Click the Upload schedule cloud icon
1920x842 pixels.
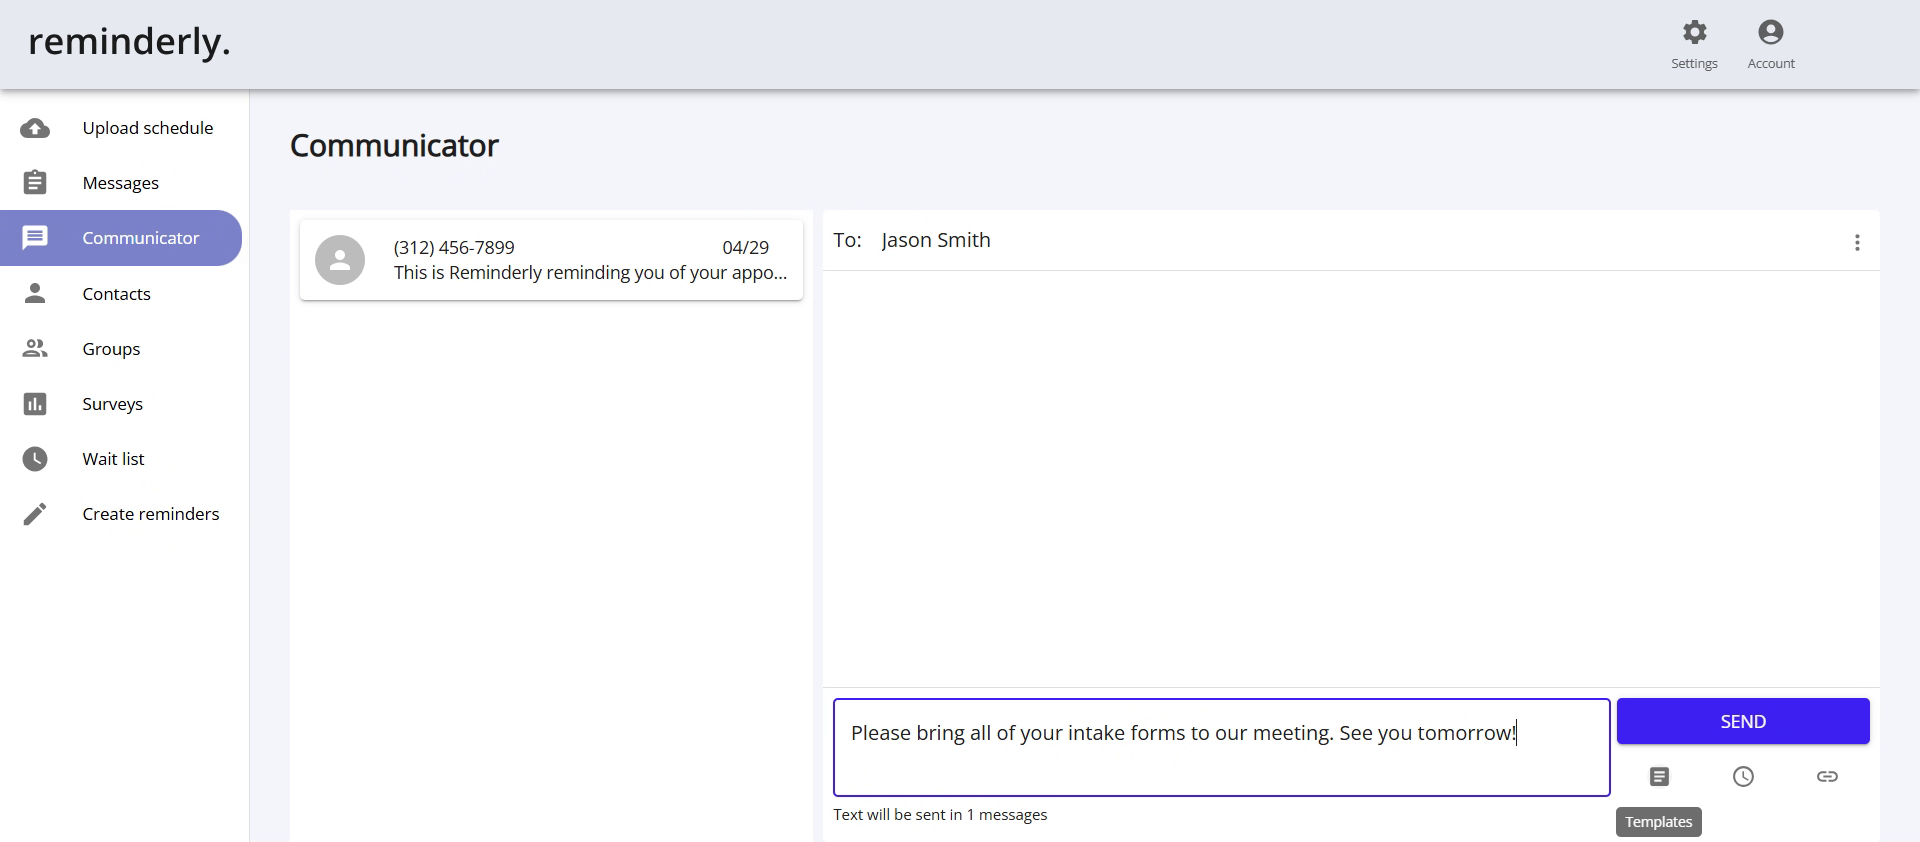click(35, 128)
